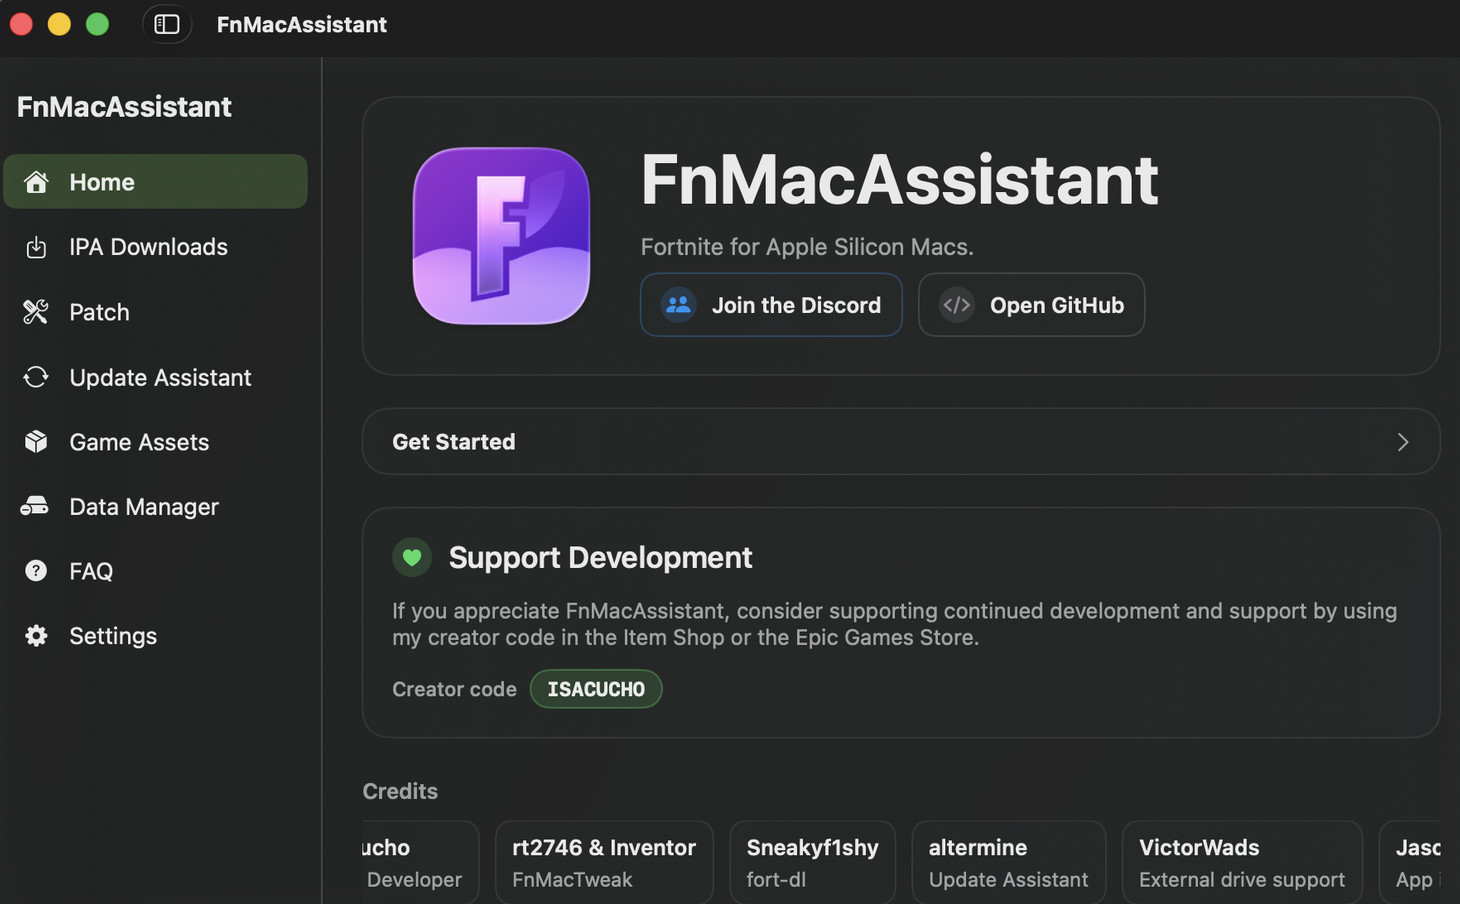Viewport: 1460px width, 904px height.
Task: Select the Game Assets label in sidebar
Action: (x=139, y=442)
